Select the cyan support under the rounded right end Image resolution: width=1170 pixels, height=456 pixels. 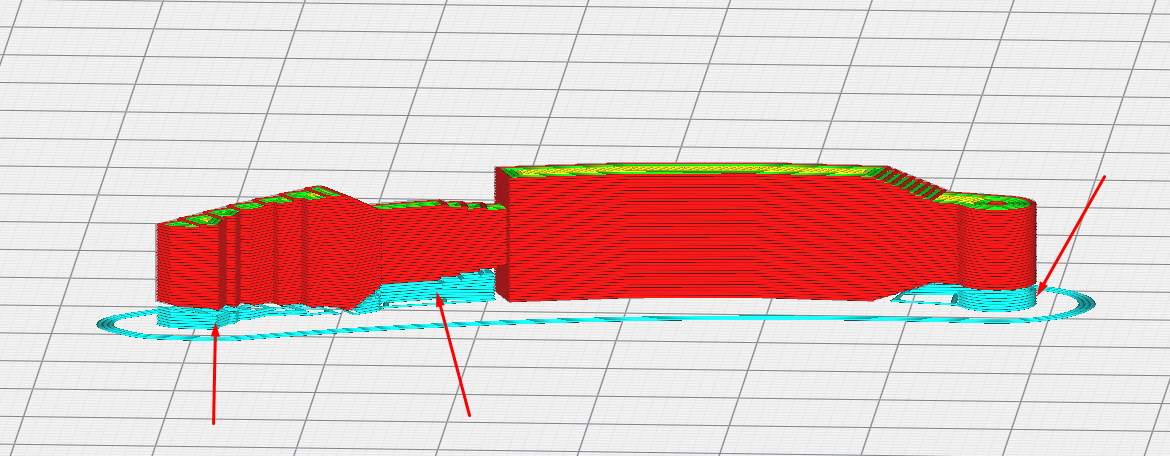[x=995, y=298]
